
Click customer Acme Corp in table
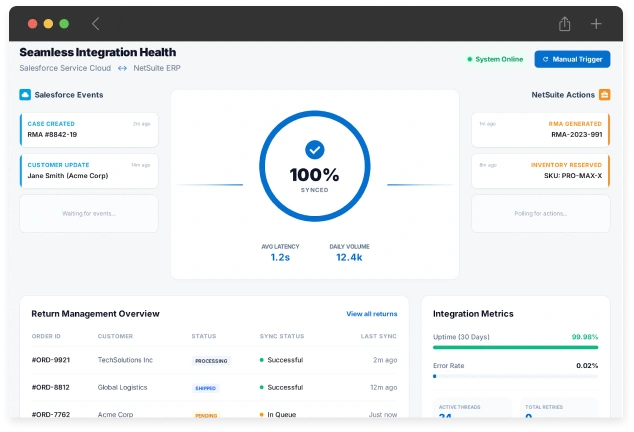tap(115, 415)
